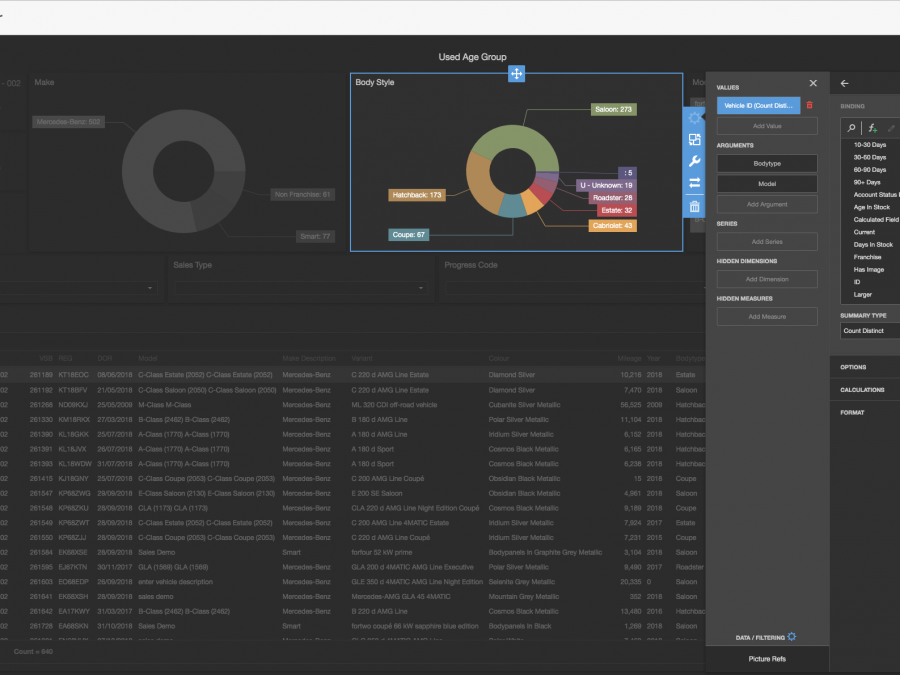
Task: Click the Data/Filtering gear icon
Action: pyautogui.click(x=790, y=636)
